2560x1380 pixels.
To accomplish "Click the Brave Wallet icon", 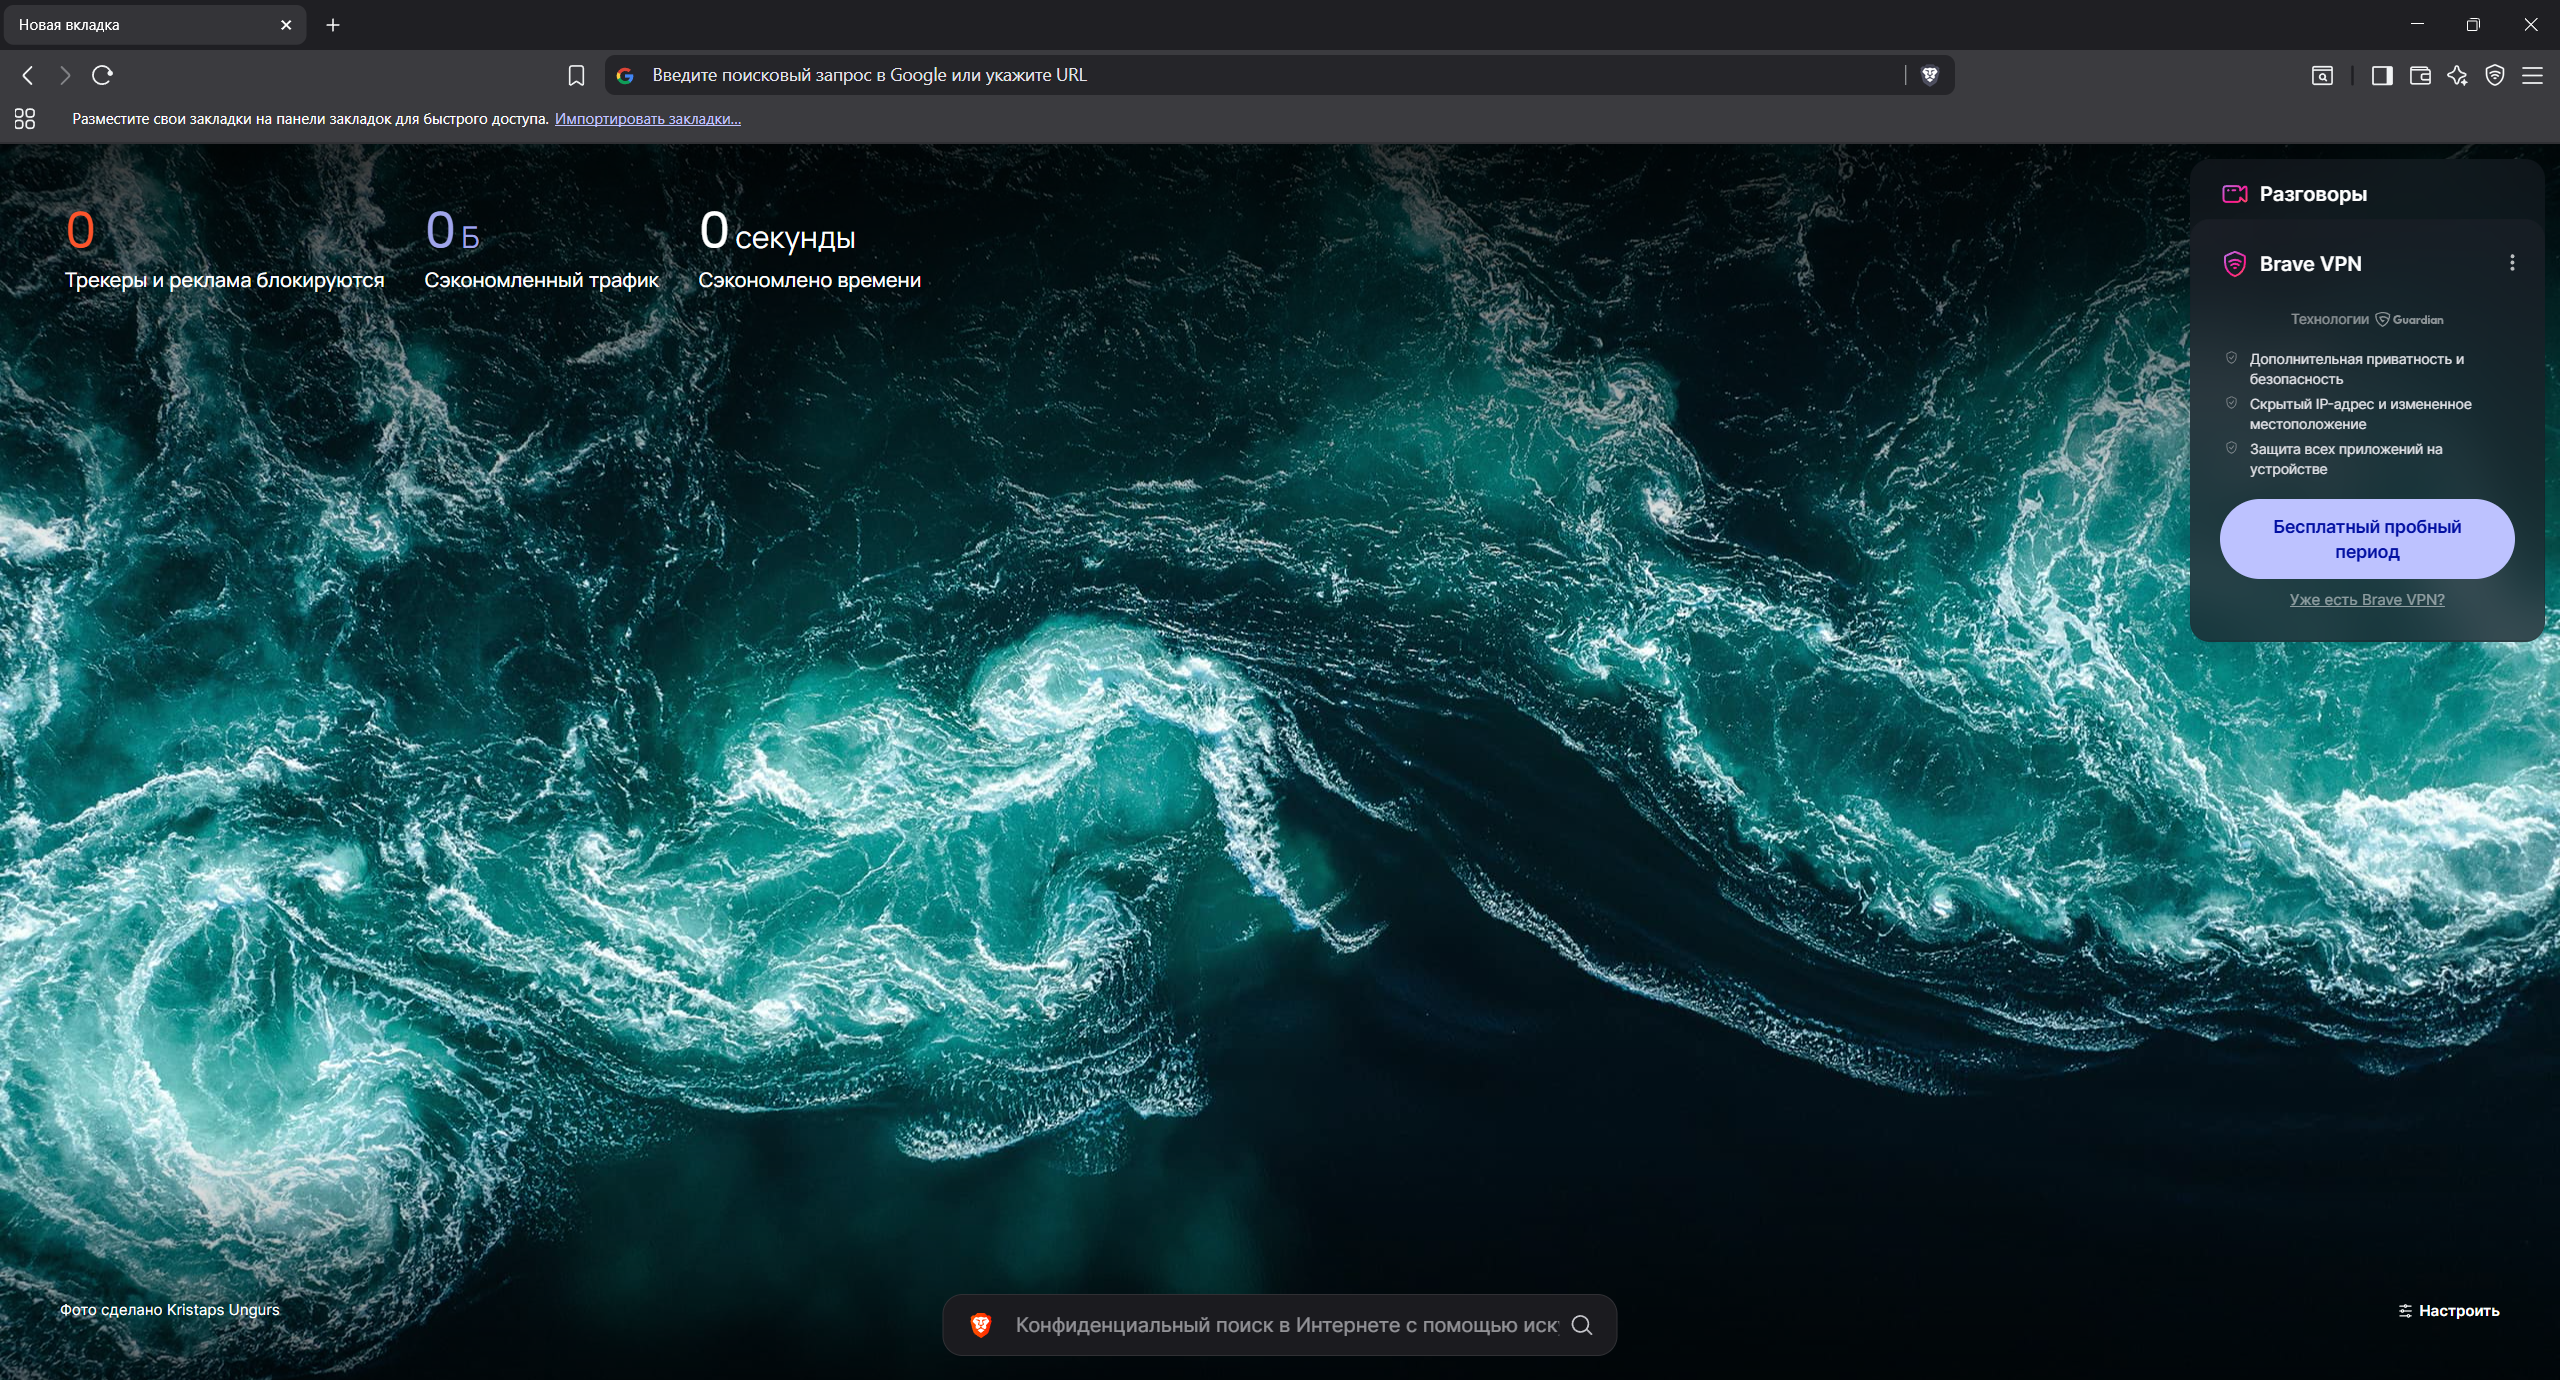I will [x=2420, y=75].
